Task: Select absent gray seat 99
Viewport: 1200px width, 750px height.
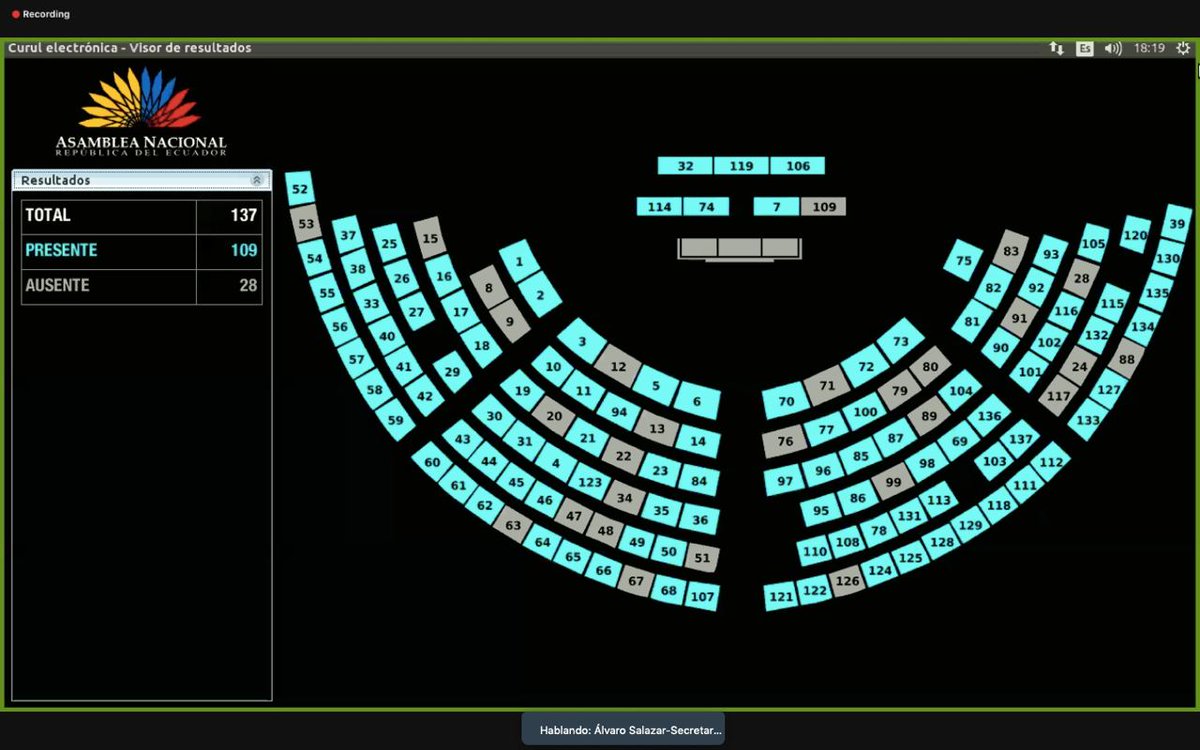Action: pyautogui.click(x=893, y=481)
